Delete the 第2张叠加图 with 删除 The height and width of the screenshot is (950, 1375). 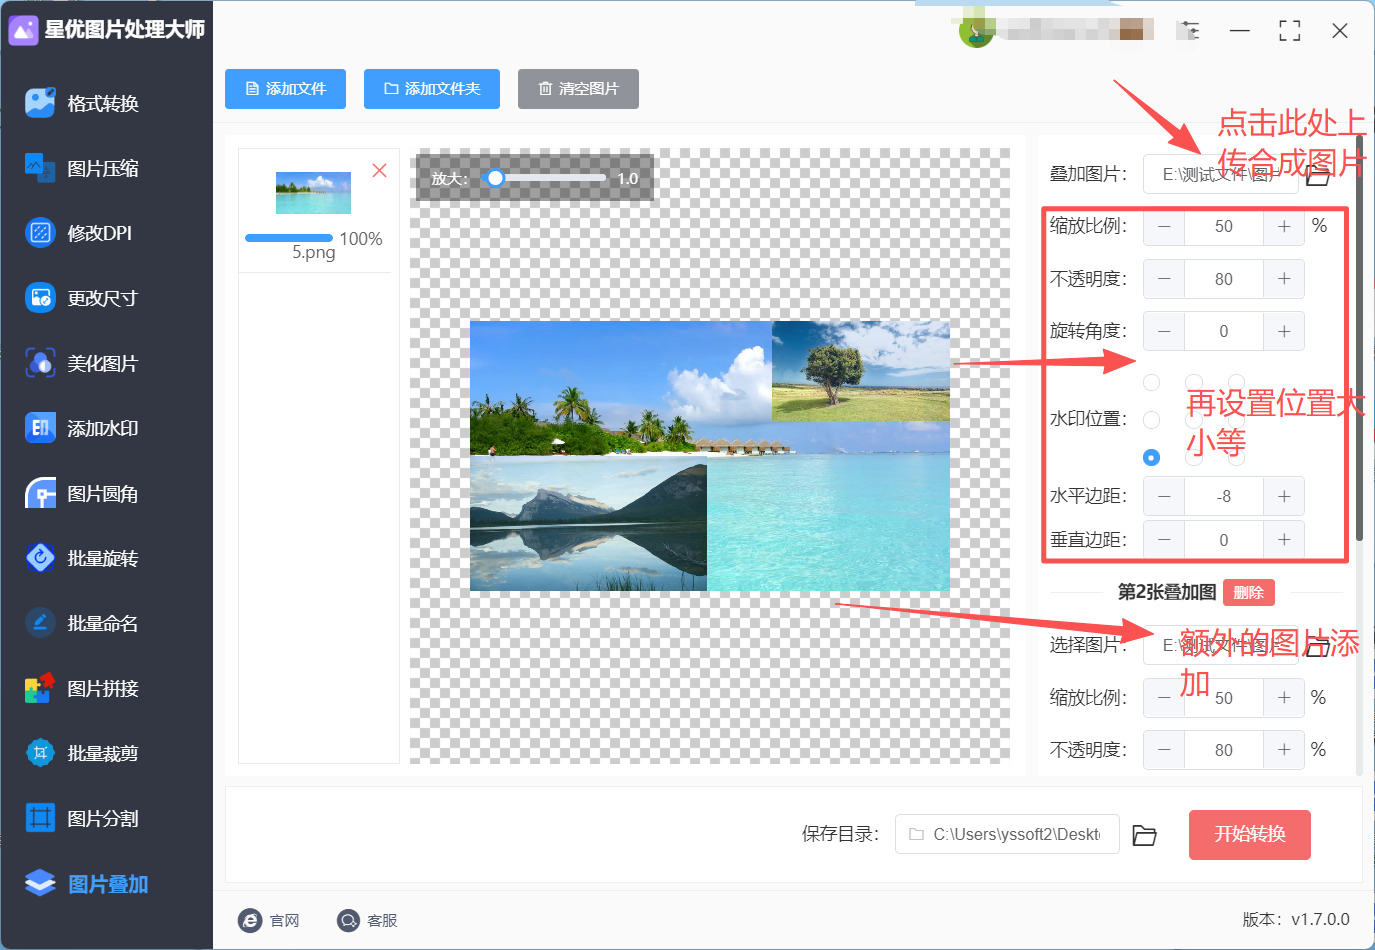pos(1249,593)
